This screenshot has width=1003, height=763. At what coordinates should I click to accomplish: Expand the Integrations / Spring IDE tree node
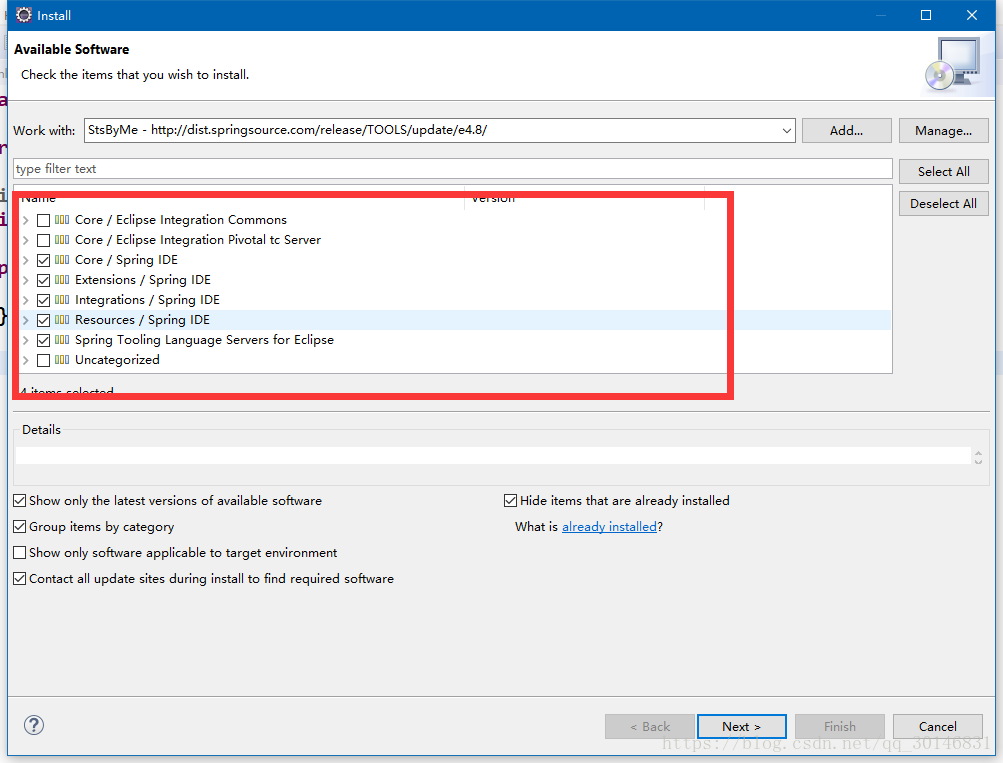click(x=25, y=299)
